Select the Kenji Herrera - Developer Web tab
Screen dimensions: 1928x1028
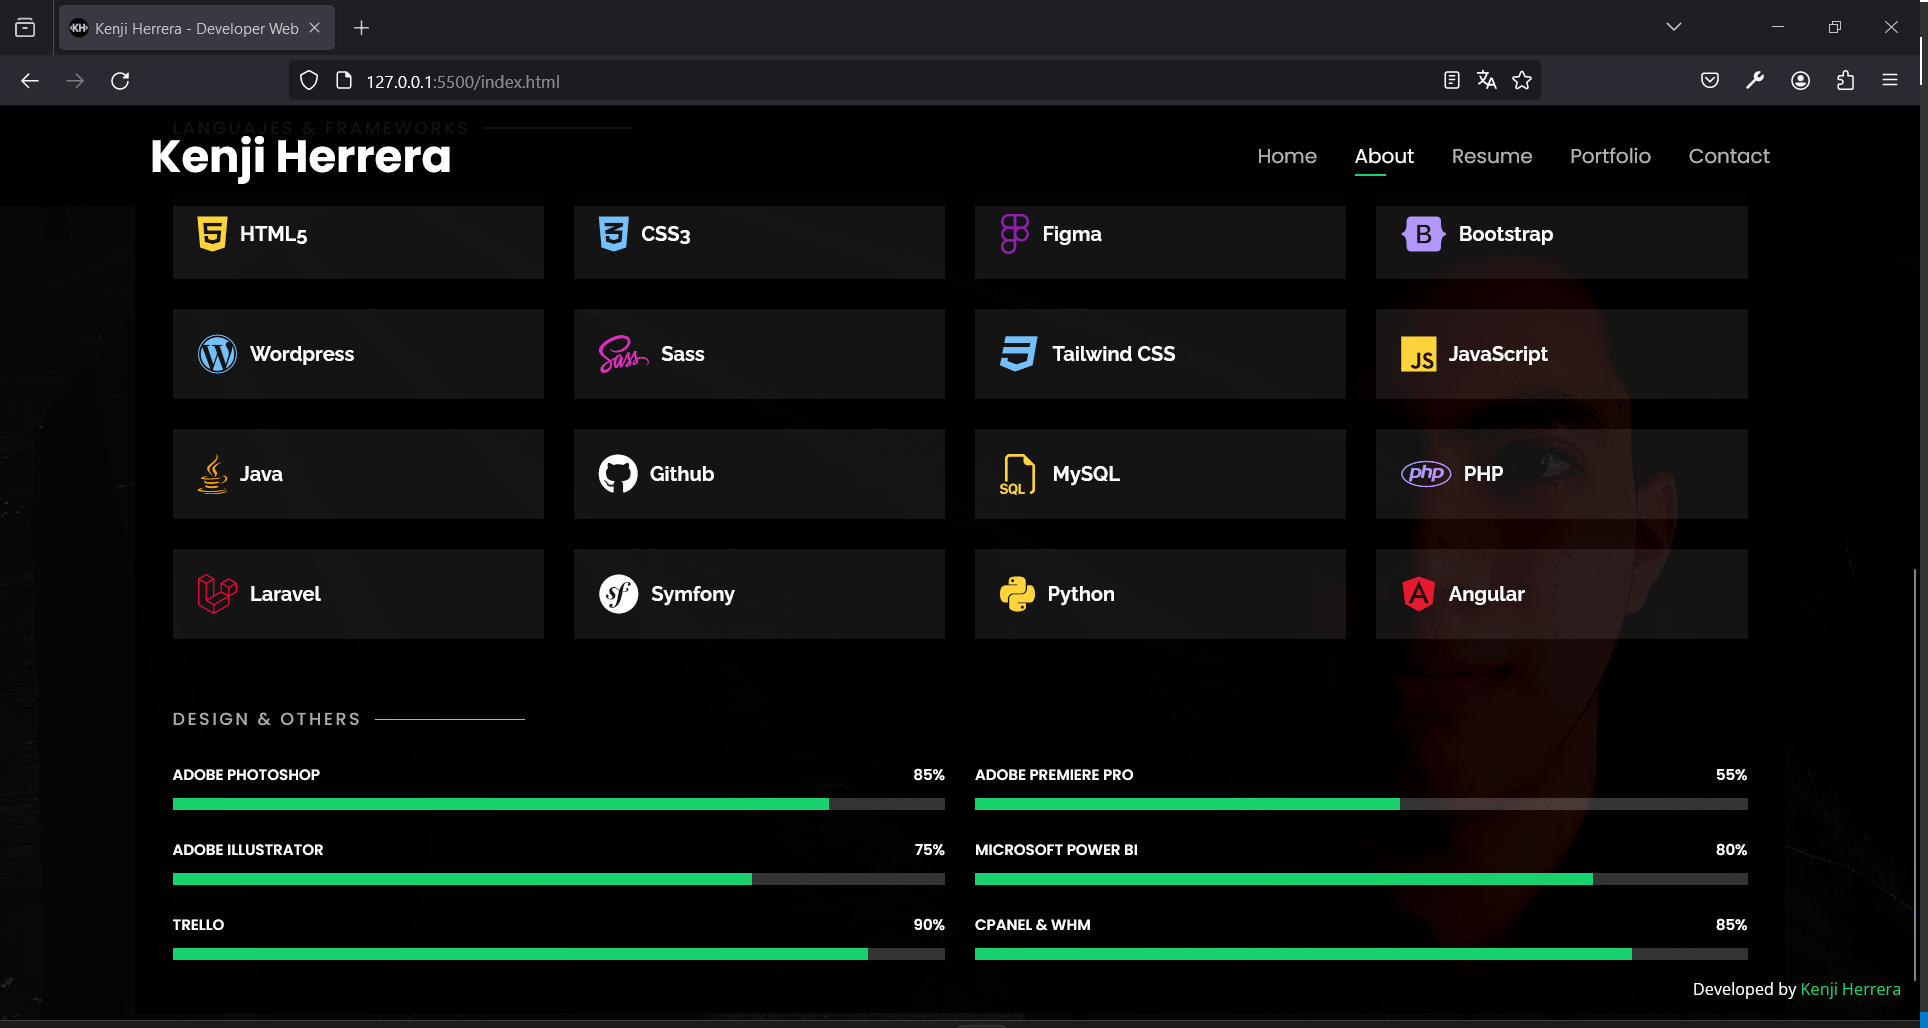pyautogui.click(x=197, y=28)
